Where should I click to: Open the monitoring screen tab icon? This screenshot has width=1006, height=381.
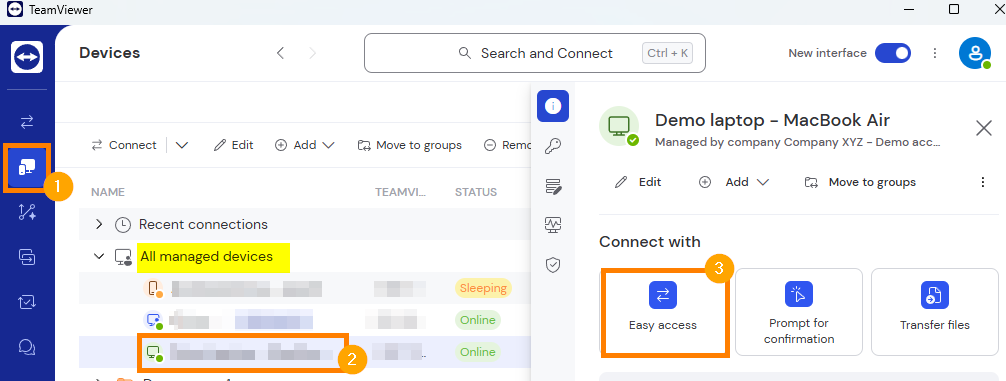(x=553, y=225)
